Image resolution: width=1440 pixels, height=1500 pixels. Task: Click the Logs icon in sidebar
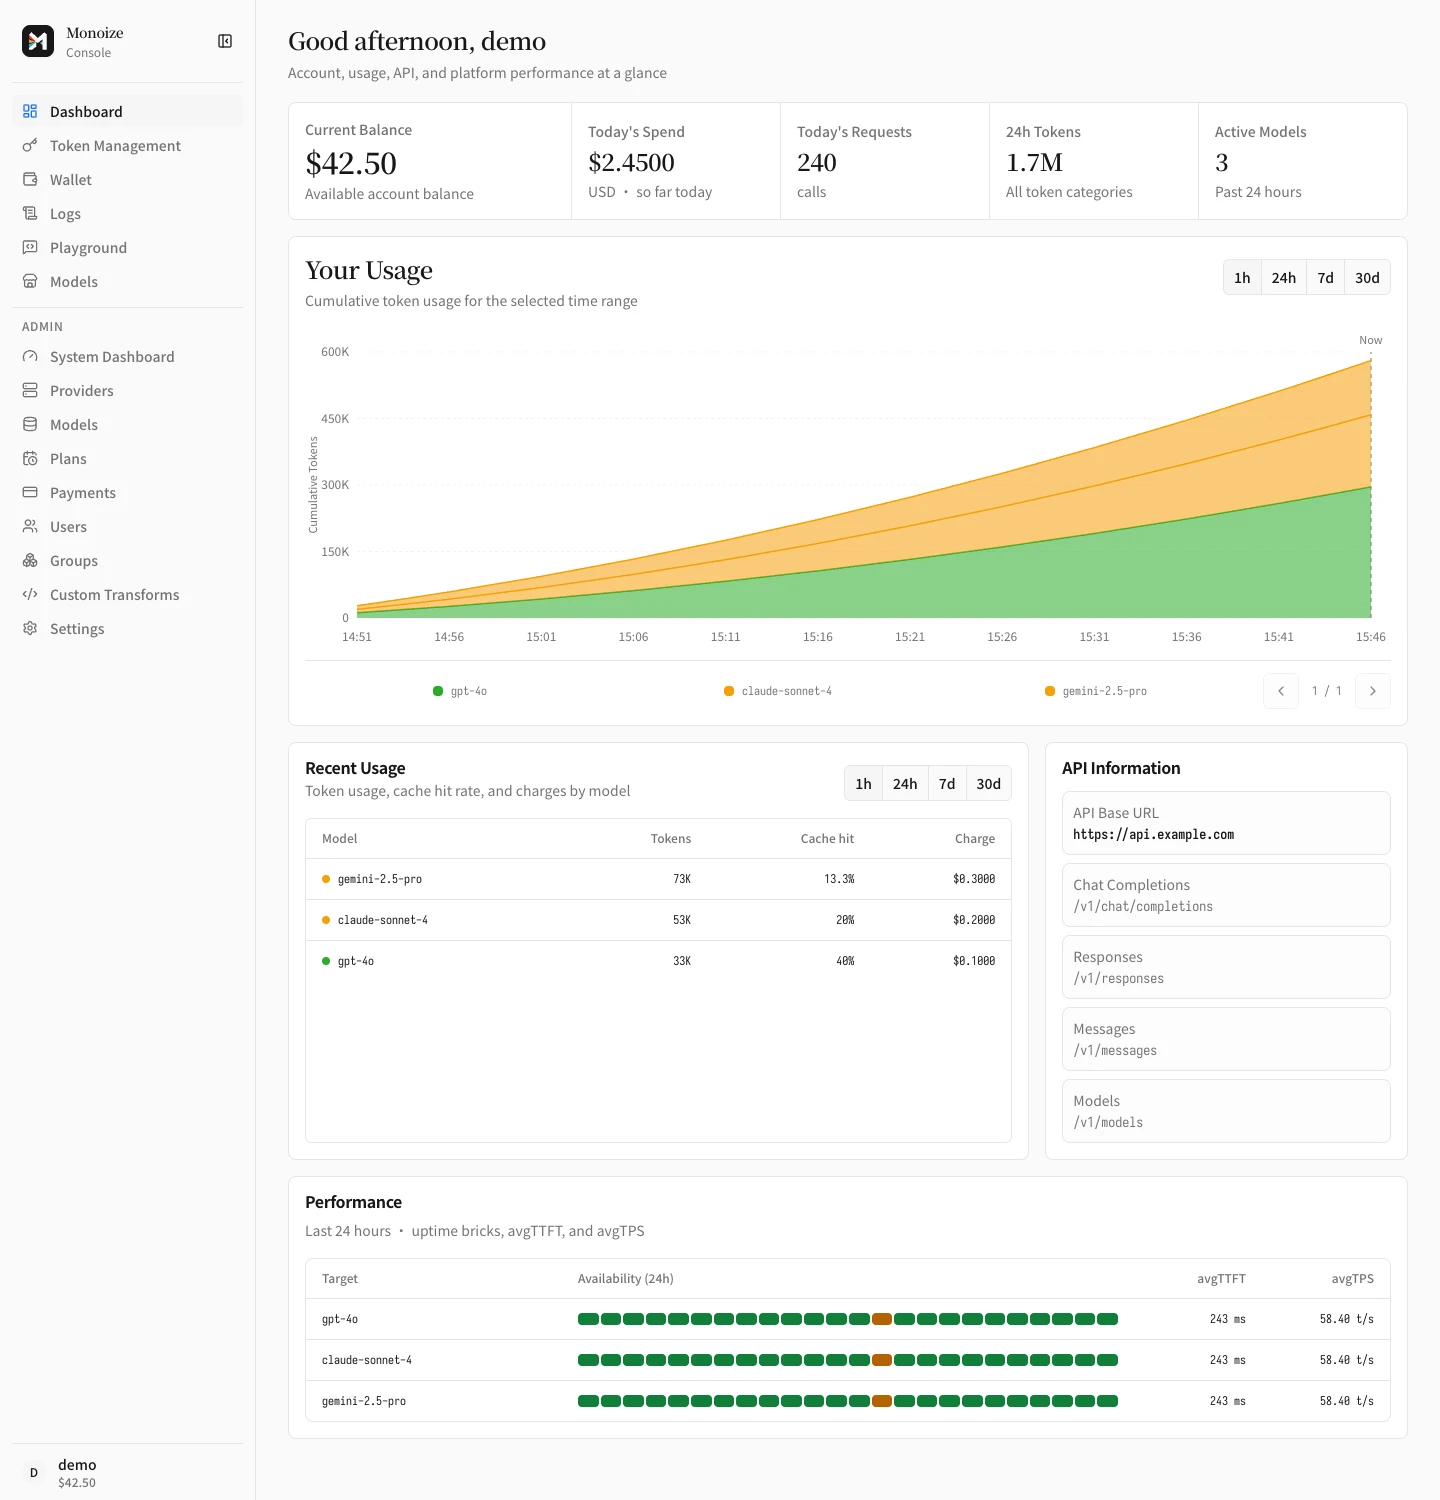(x=30, y=213)
